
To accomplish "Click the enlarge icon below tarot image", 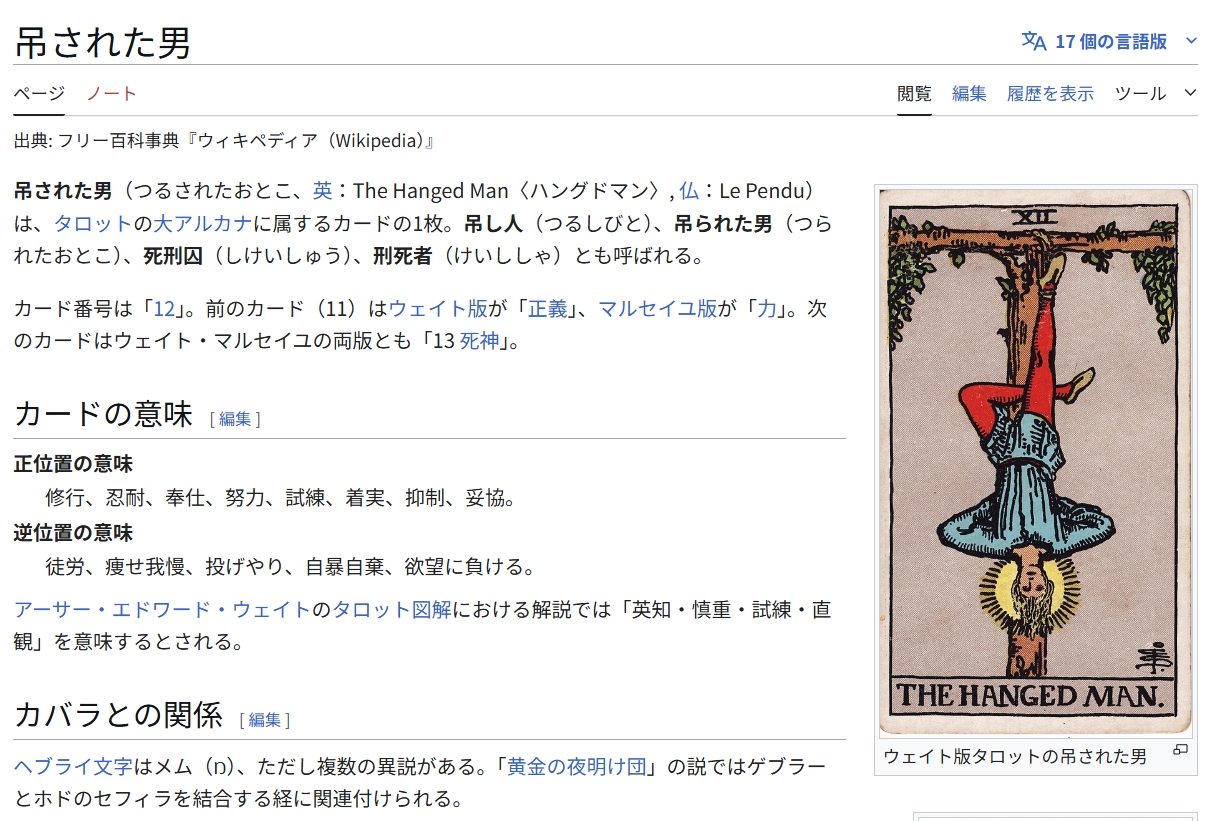I will [1180, 750].
